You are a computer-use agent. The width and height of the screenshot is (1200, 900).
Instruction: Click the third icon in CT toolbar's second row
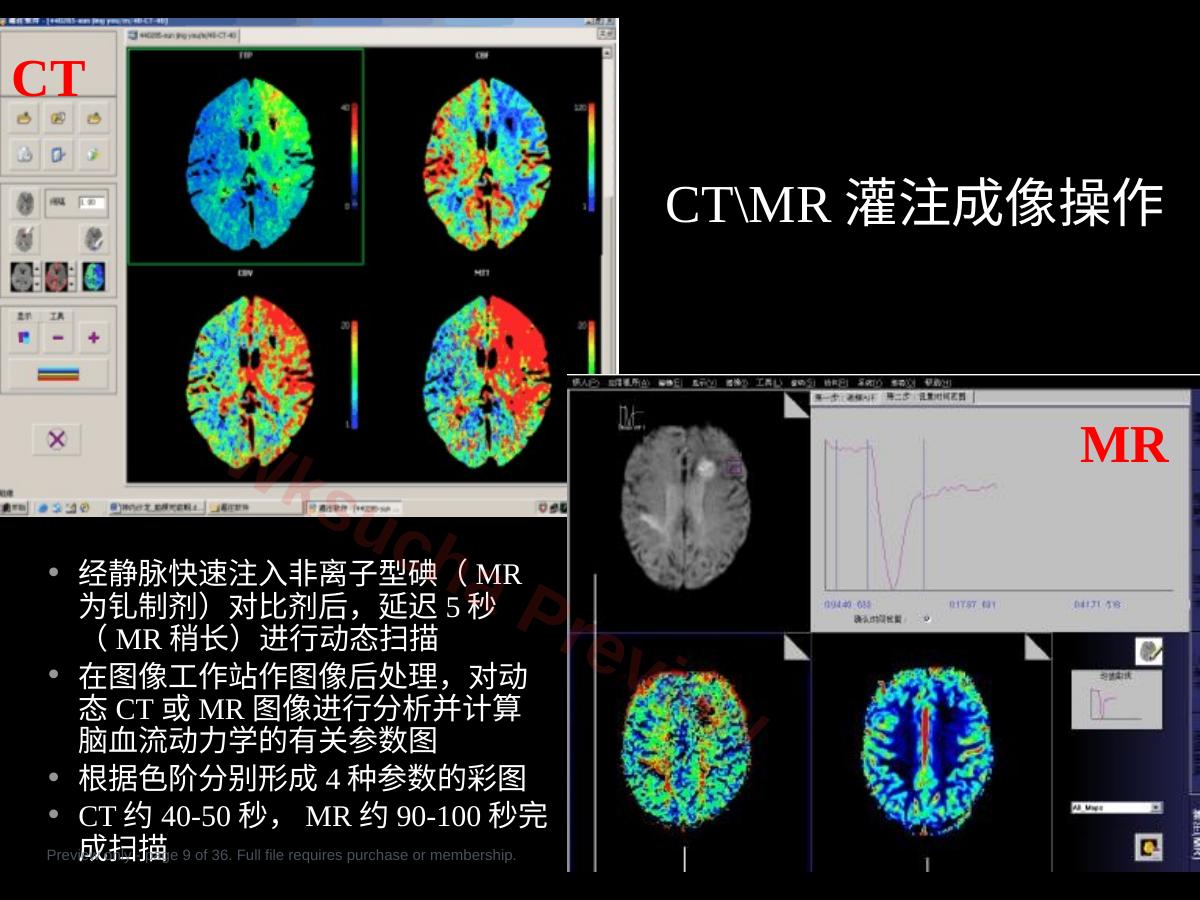click(93, 154)
